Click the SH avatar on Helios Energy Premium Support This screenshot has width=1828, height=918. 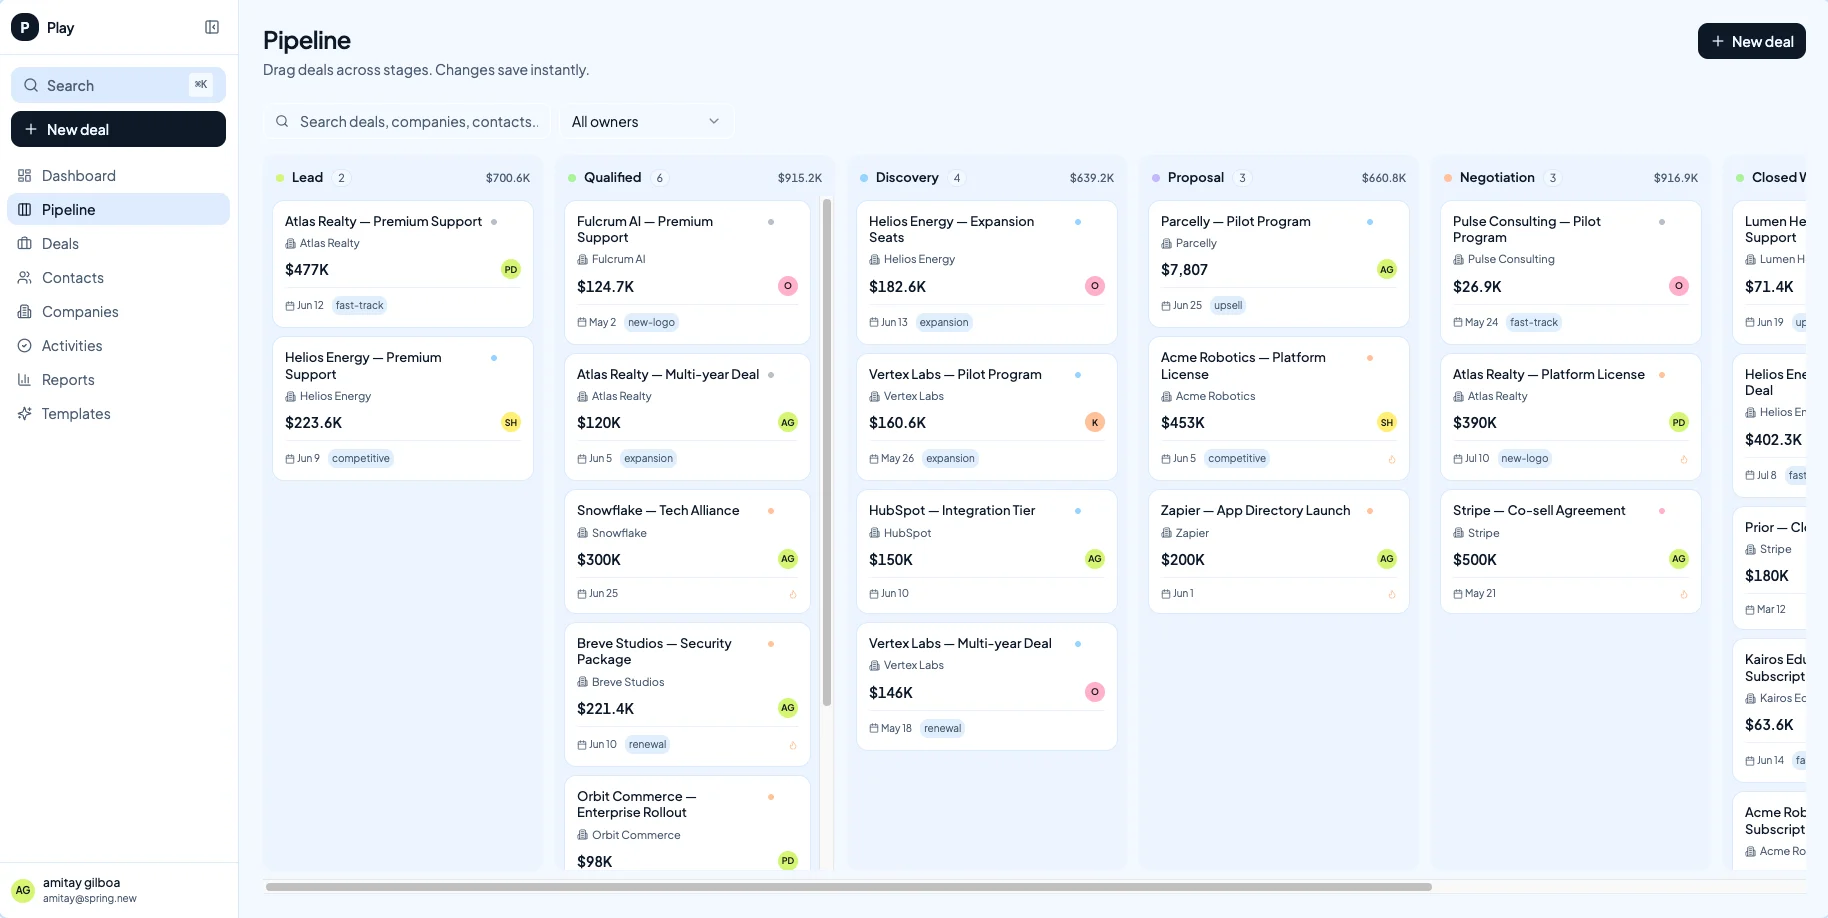[511, 422]
